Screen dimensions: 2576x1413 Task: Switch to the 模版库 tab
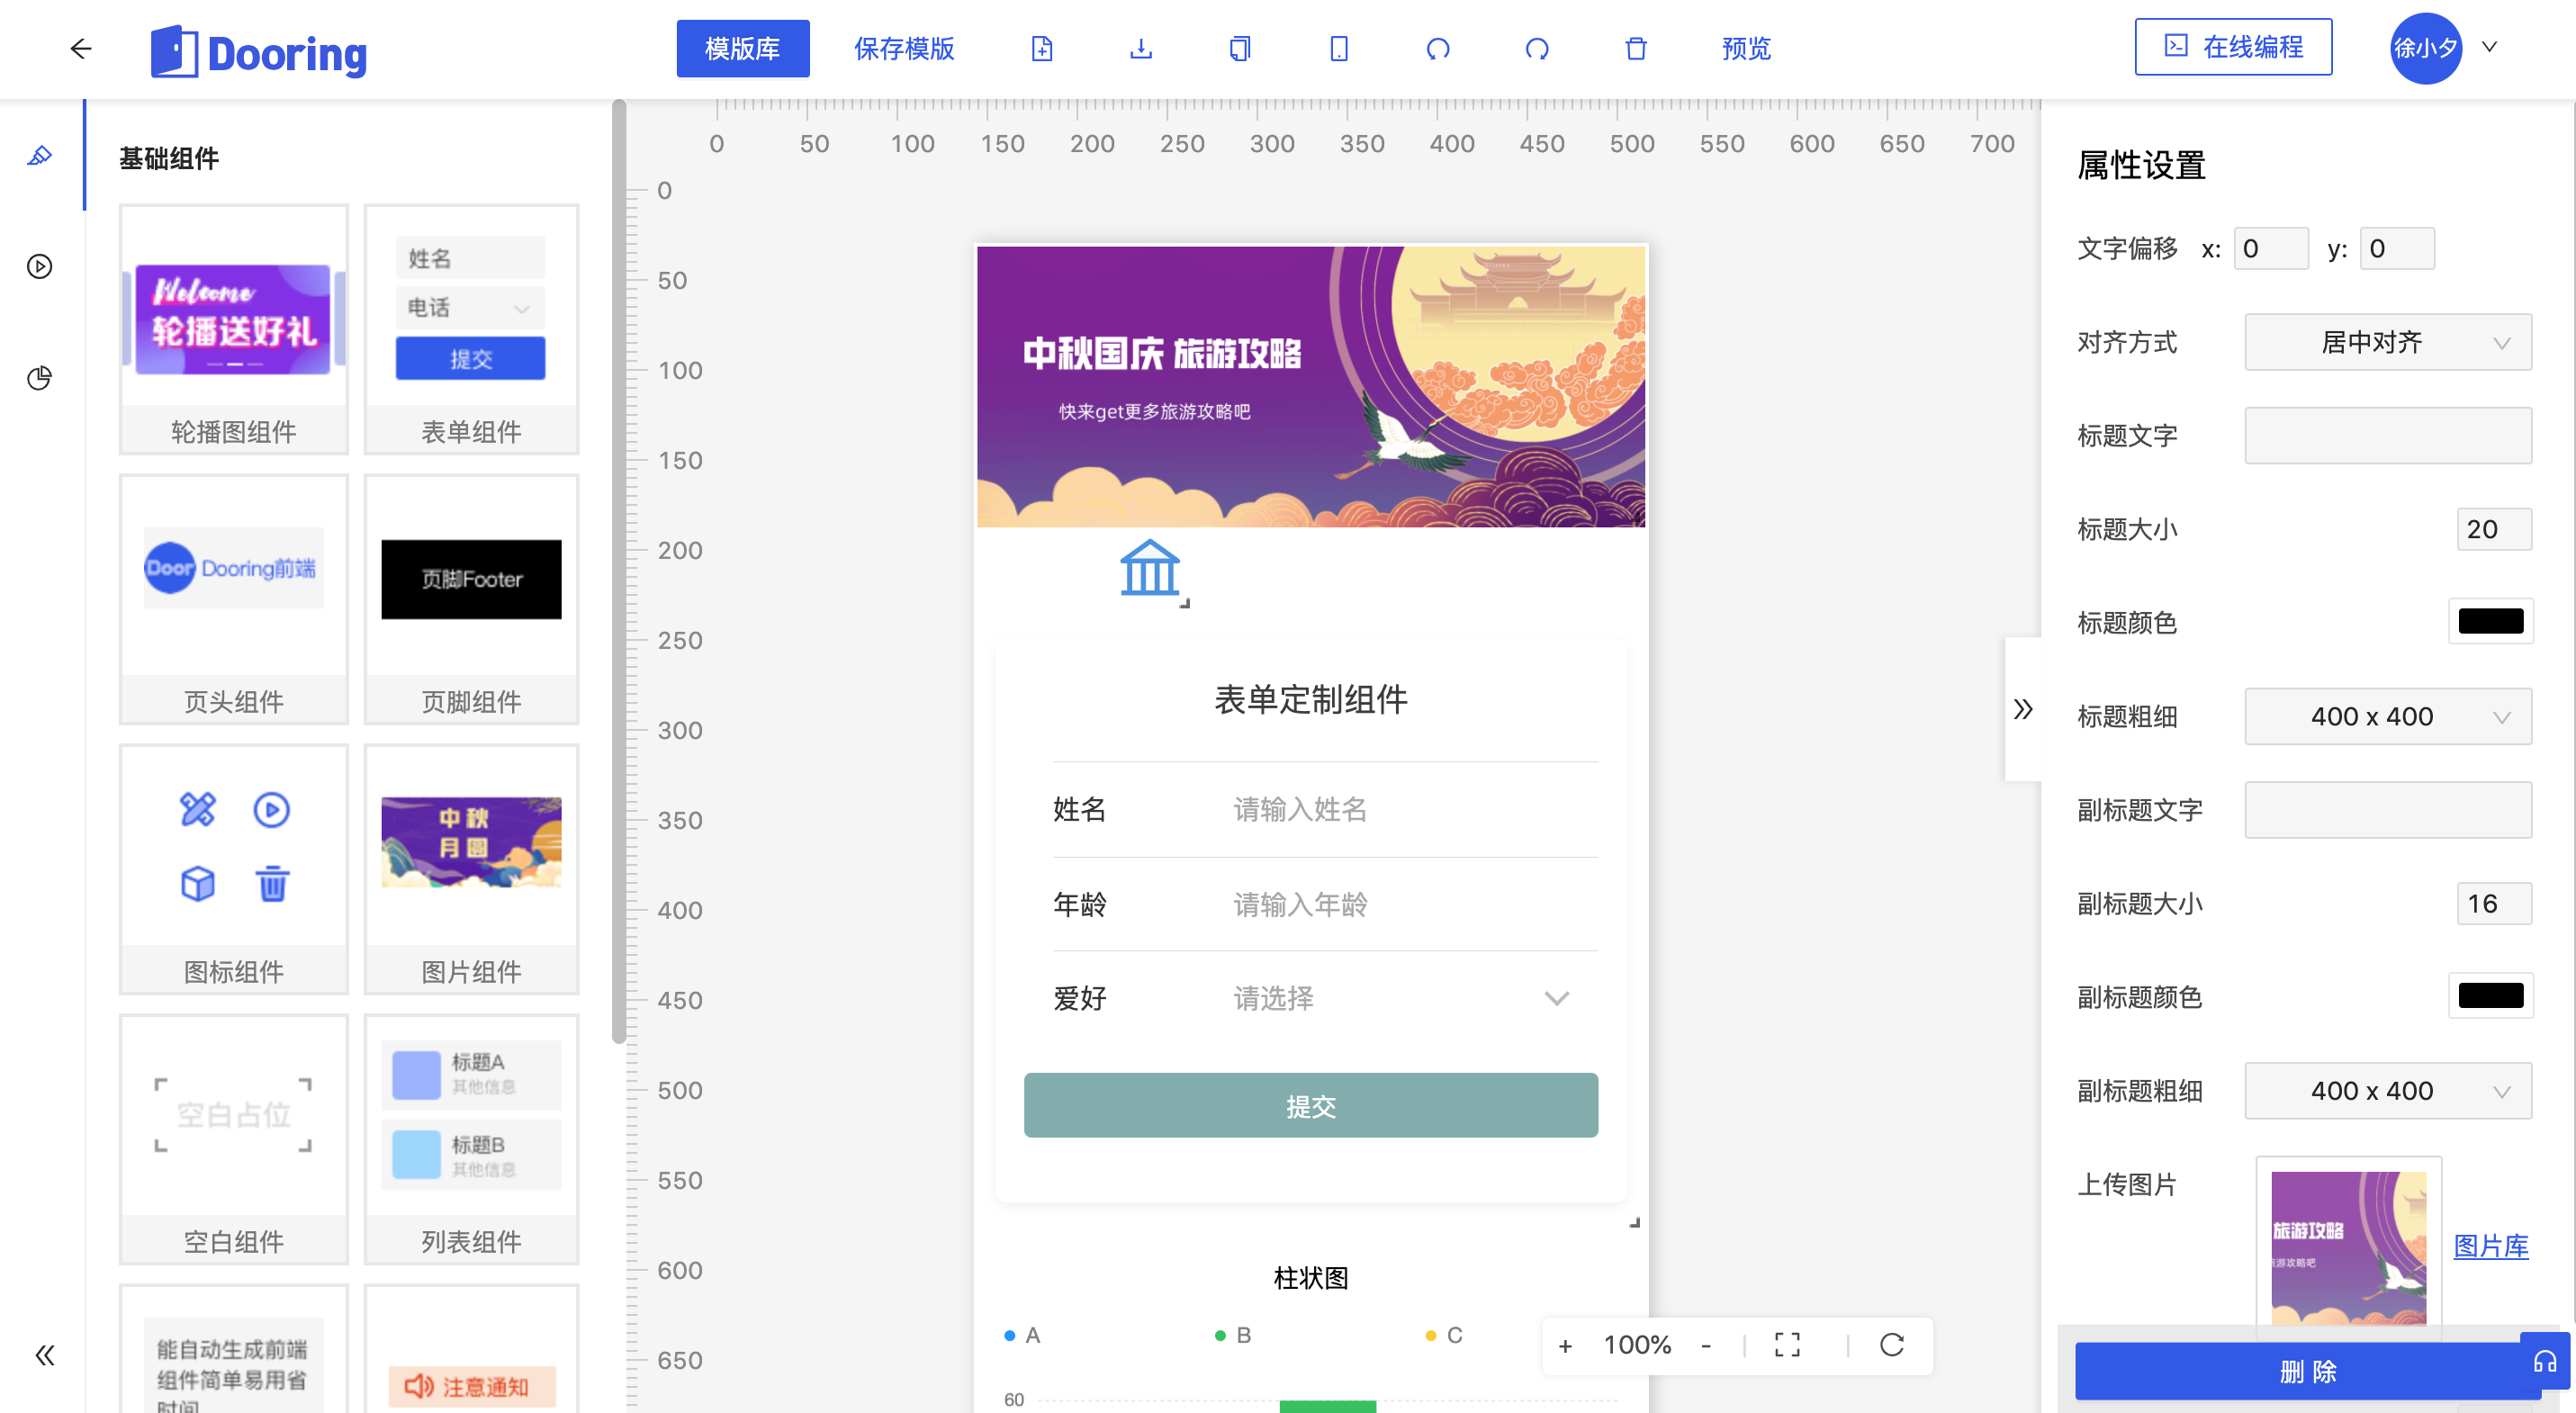743,48
